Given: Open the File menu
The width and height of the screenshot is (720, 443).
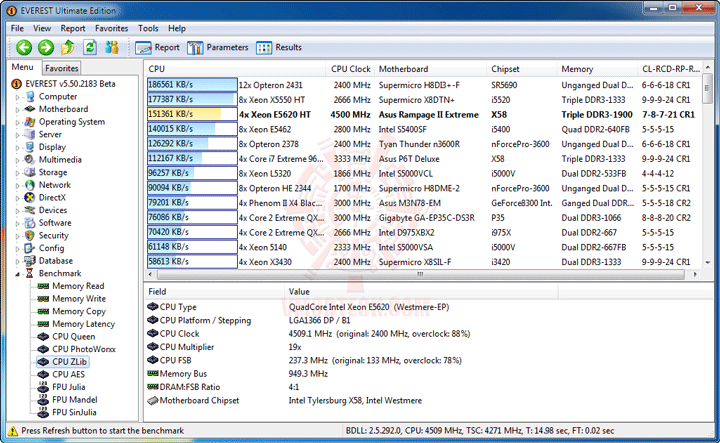Looking at the screenshot, I should pyautogui.click(x=17, y=28).
